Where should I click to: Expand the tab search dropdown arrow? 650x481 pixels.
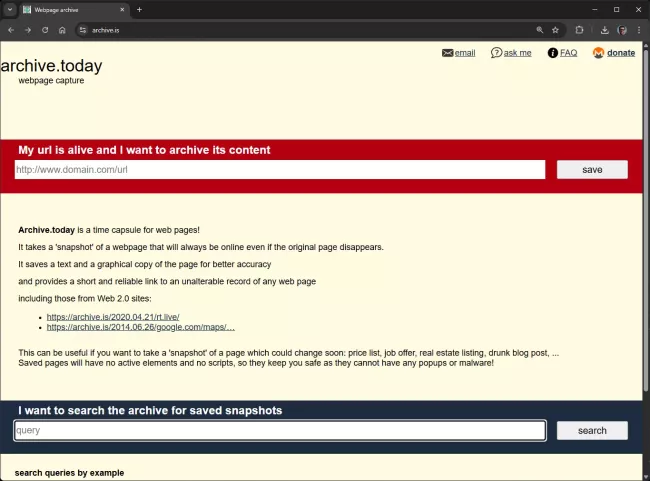click(9, 9)
